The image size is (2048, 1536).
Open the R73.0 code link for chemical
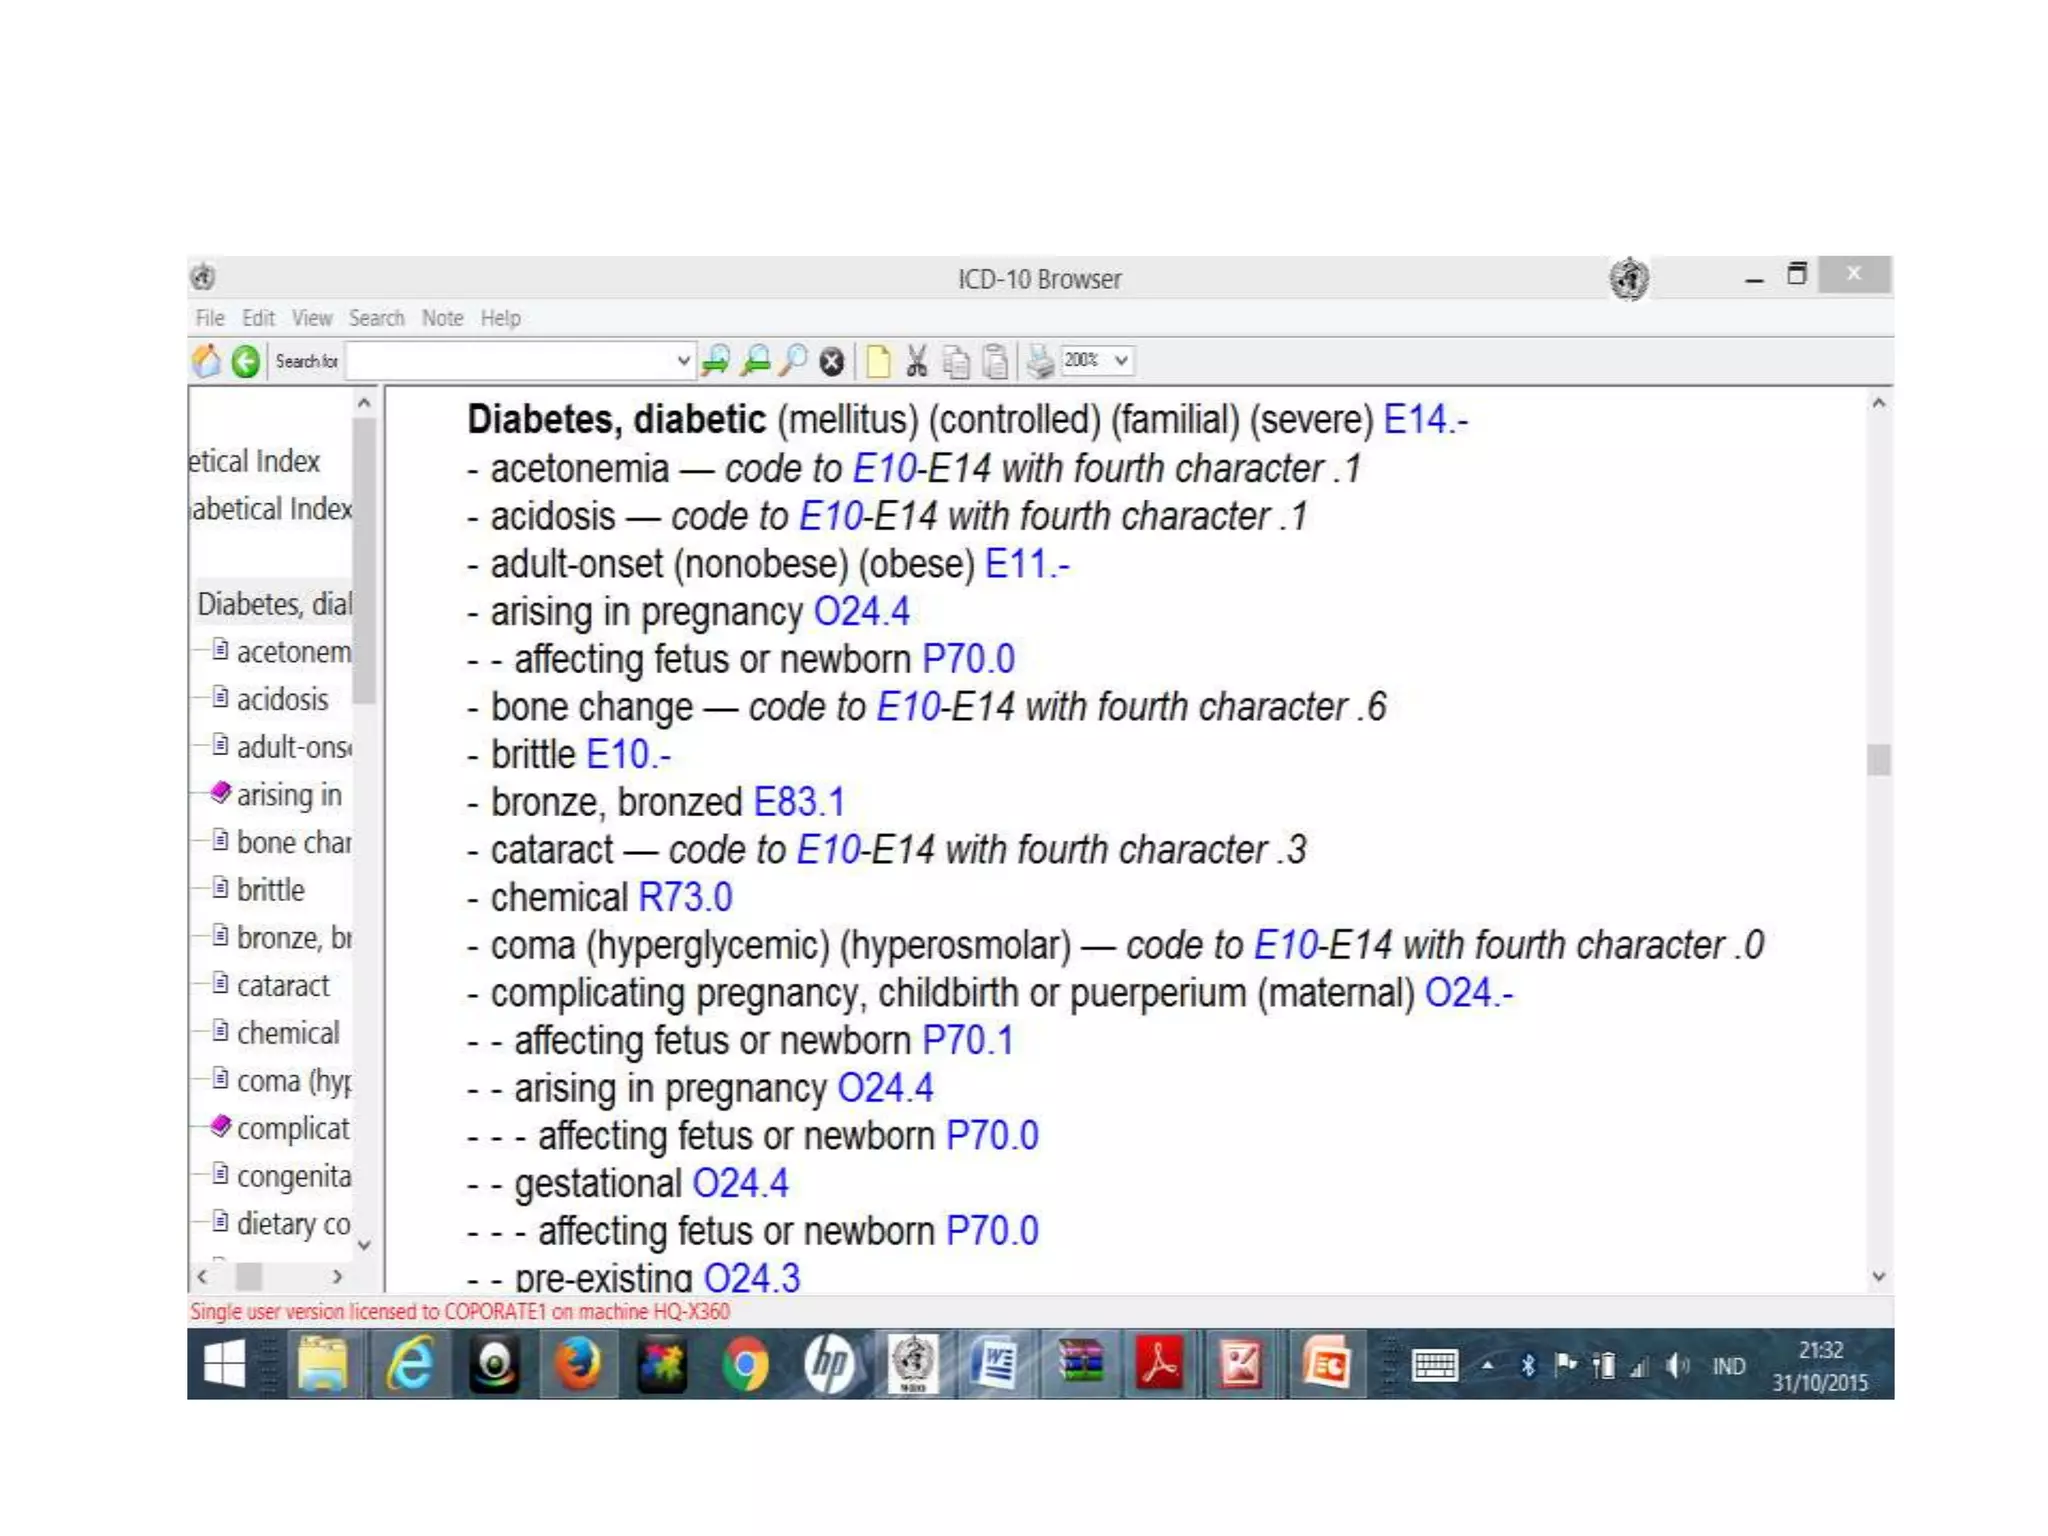click(685, 898)
